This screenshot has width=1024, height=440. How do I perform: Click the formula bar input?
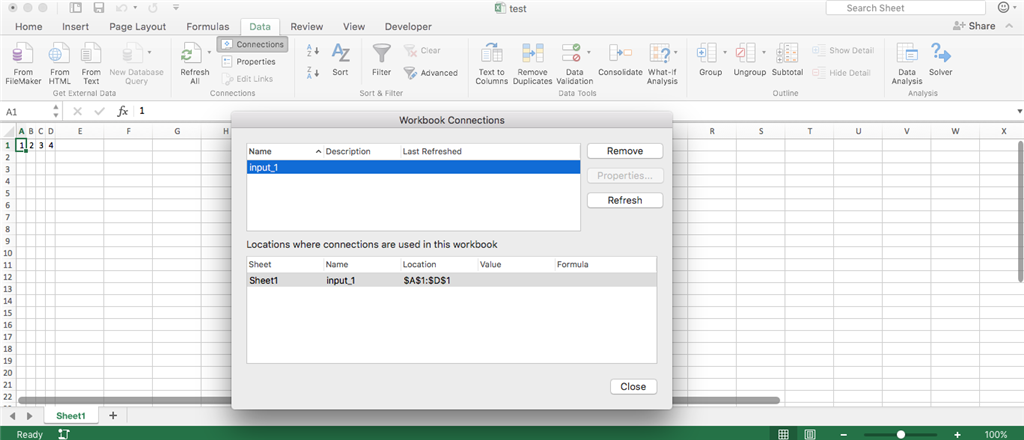(575, 112)
